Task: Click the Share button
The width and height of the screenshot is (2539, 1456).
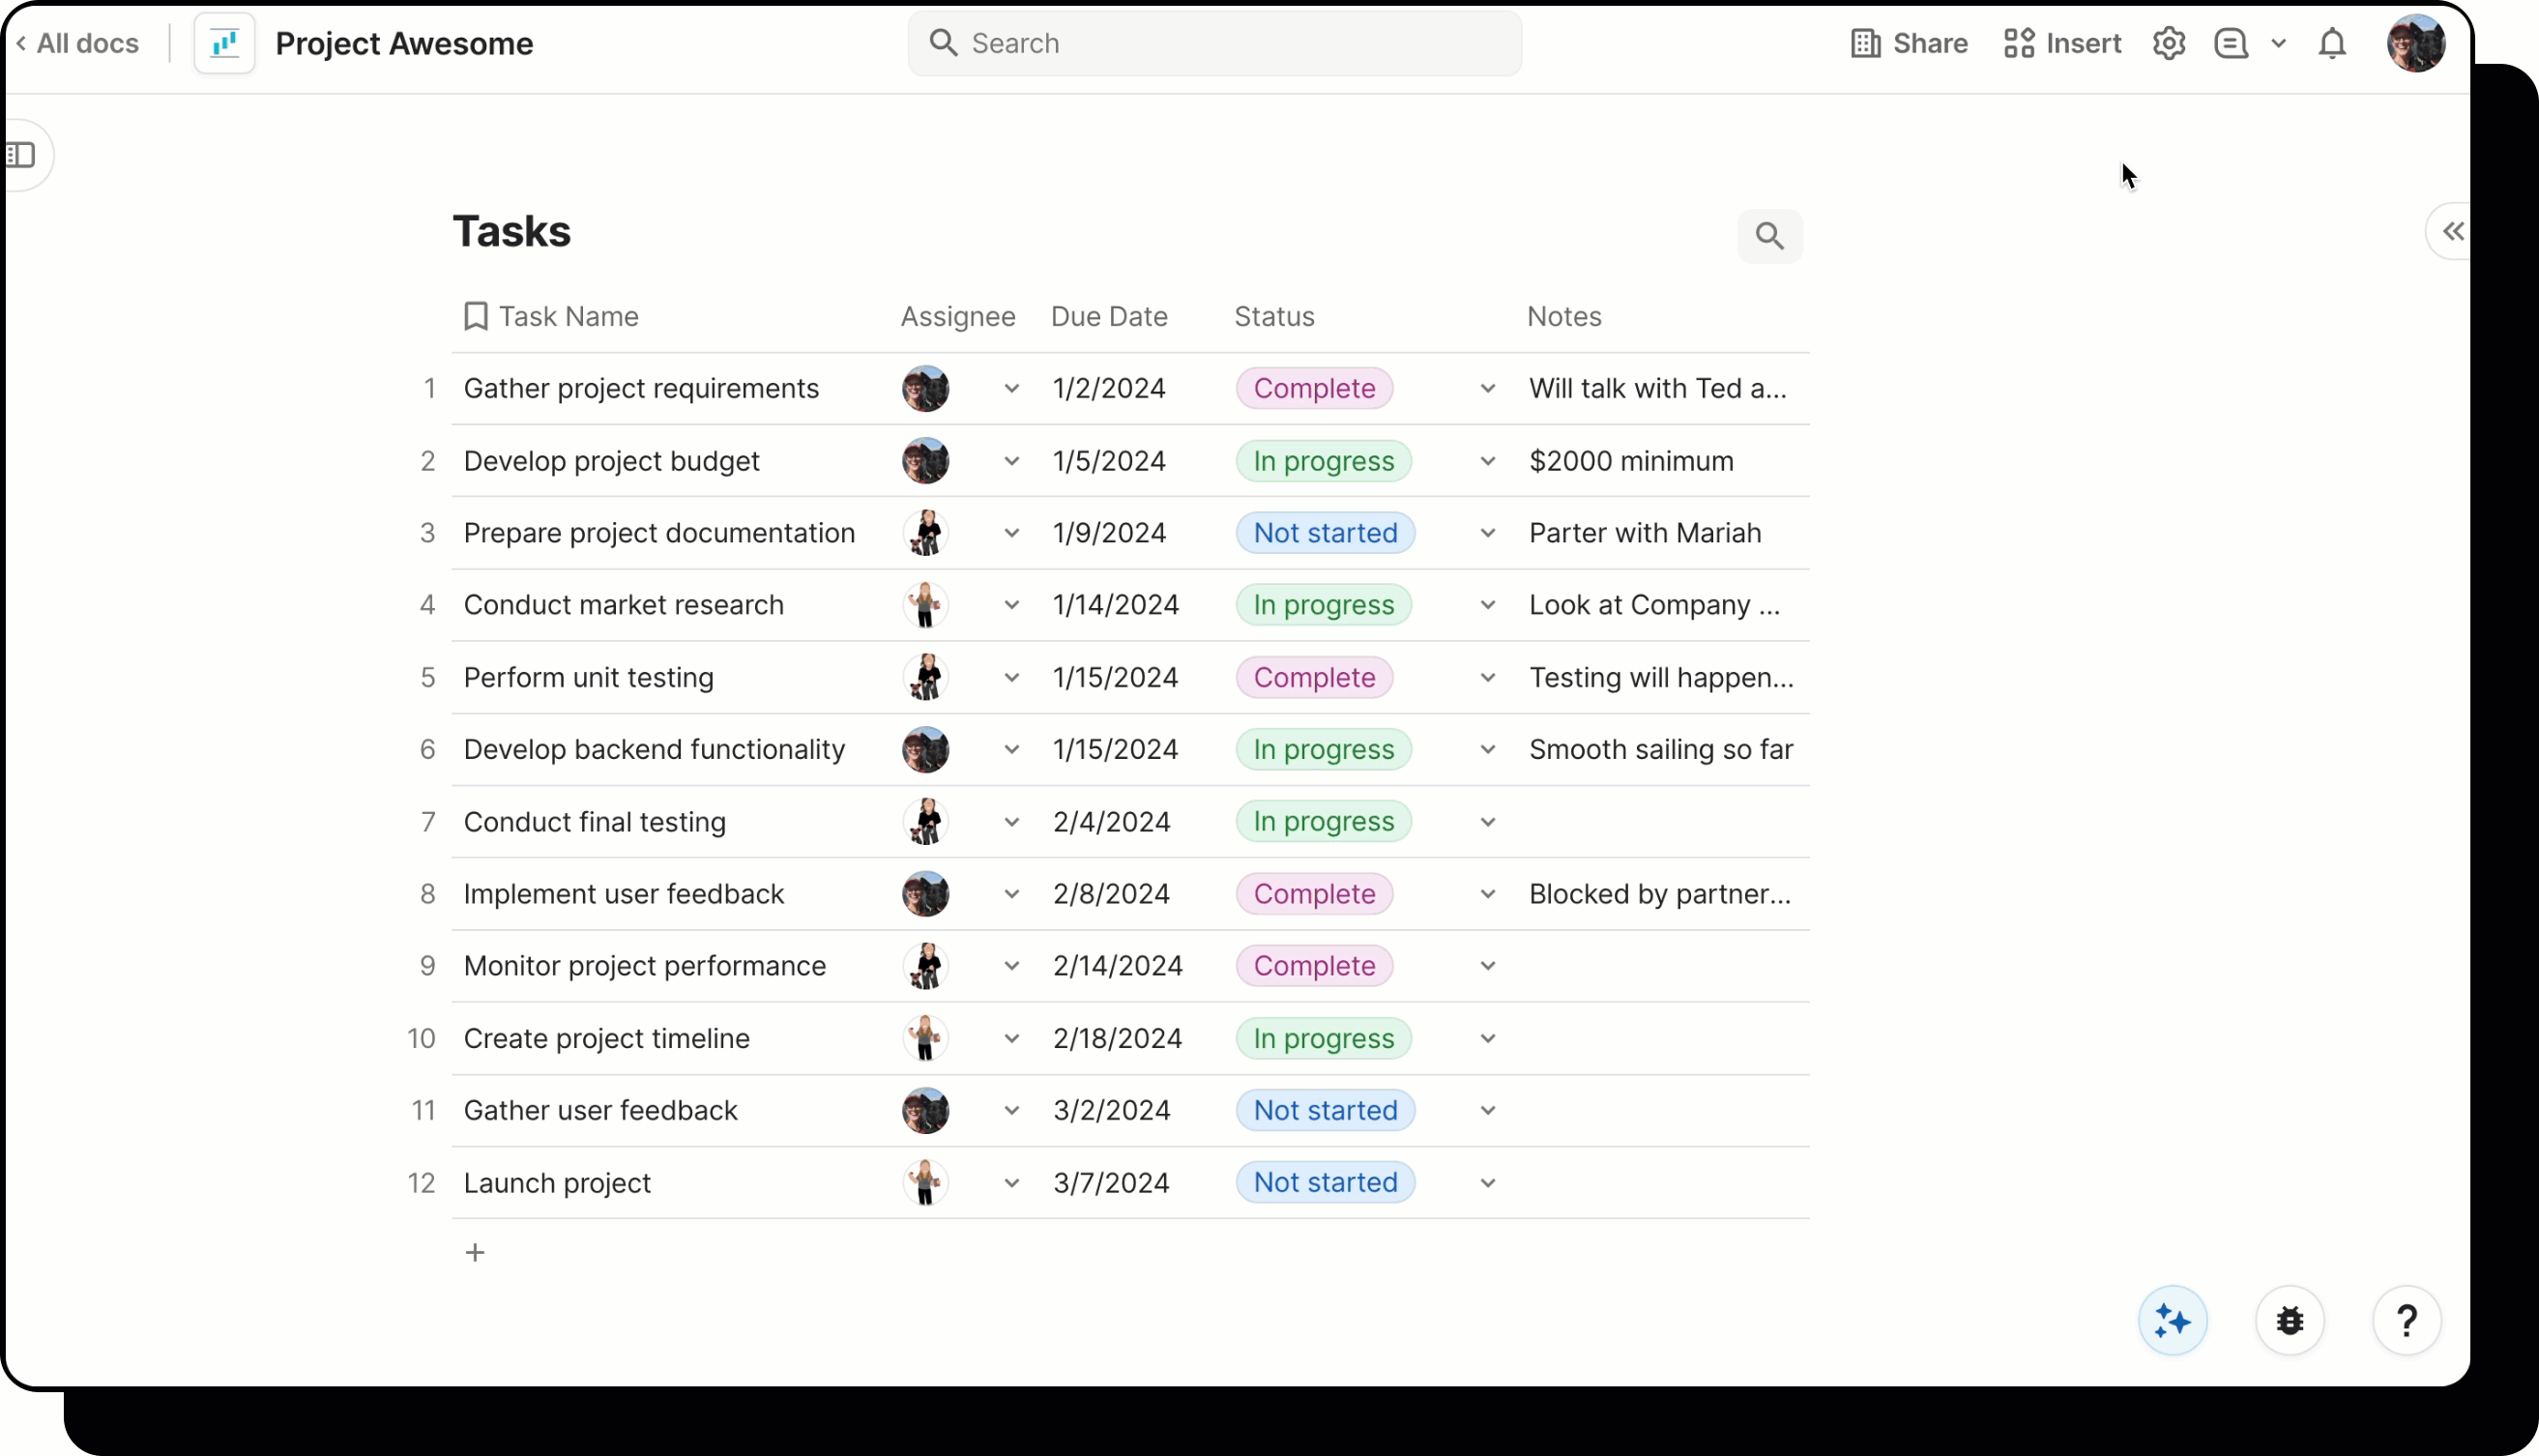Action: click(1909, 44)
